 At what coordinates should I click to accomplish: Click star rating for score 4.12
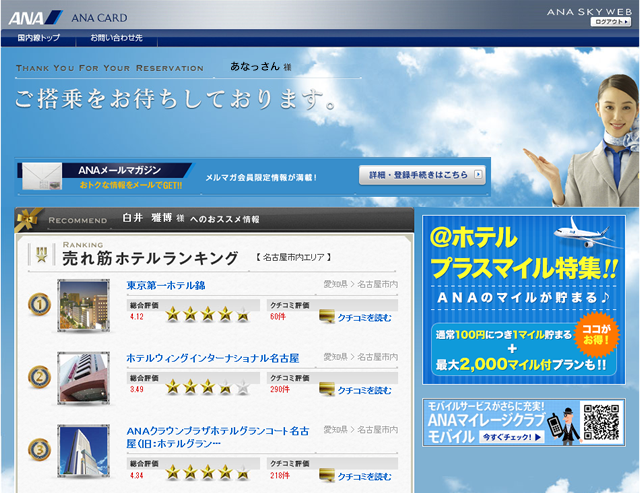click(x=208, y=314)
